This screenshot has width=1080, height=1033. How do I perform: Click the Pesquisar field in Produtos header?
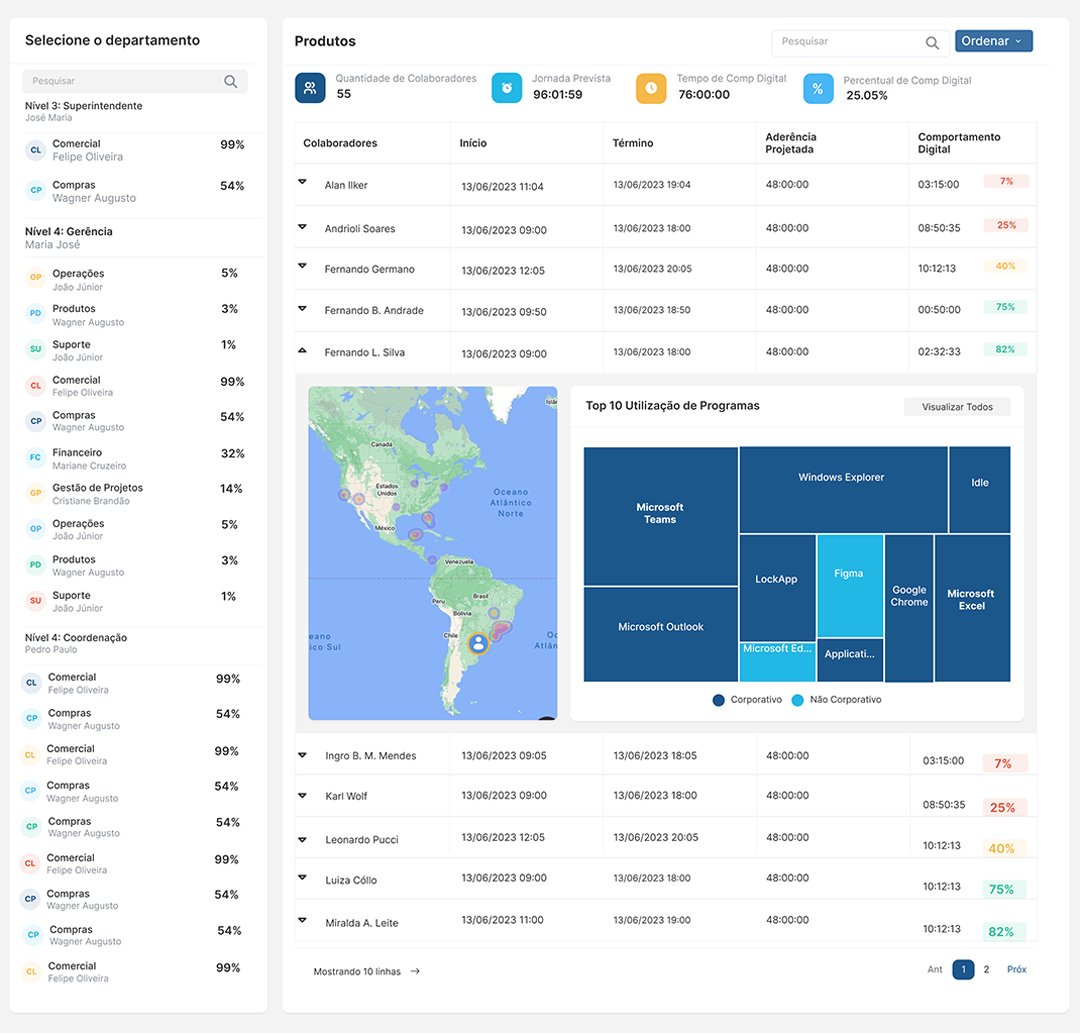pyautogui.click(x=845, y=42)
